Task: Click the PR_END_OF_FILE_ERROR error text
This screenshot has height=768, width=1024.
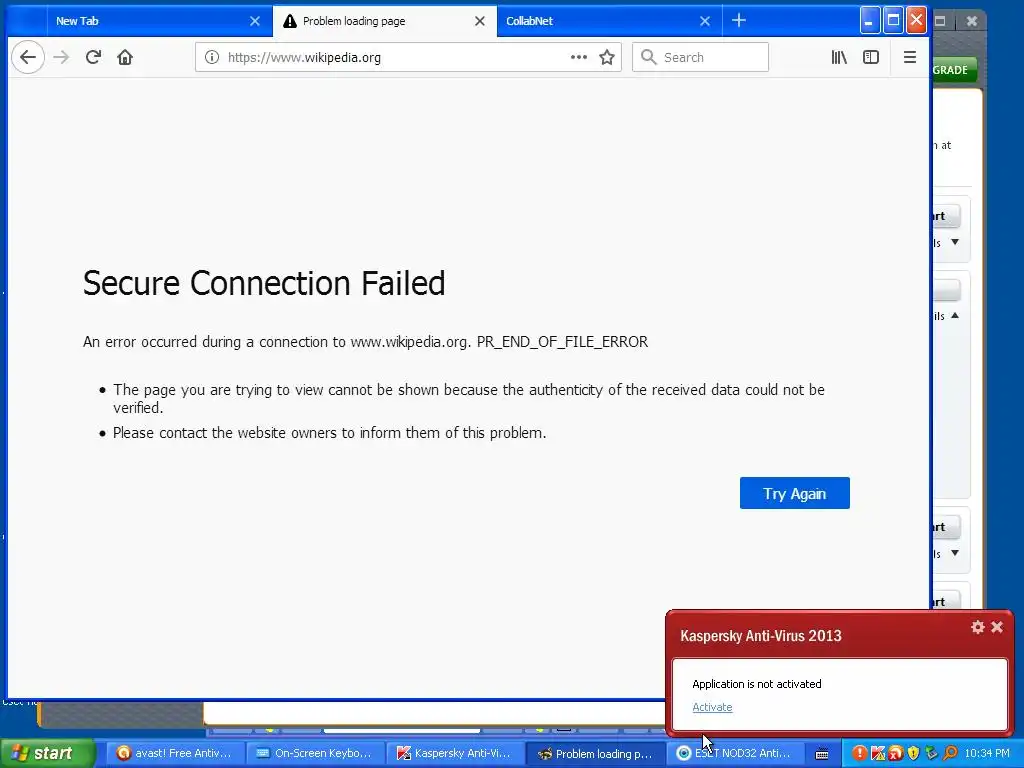Action: [x=562, y=342]
